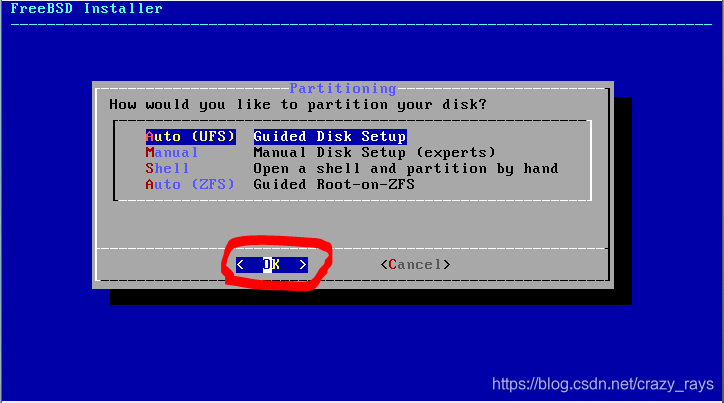Viewport: 724px width, 403px height.
Task: Click the Manual Disk Setup (experts) text
Action: (374, 152)
